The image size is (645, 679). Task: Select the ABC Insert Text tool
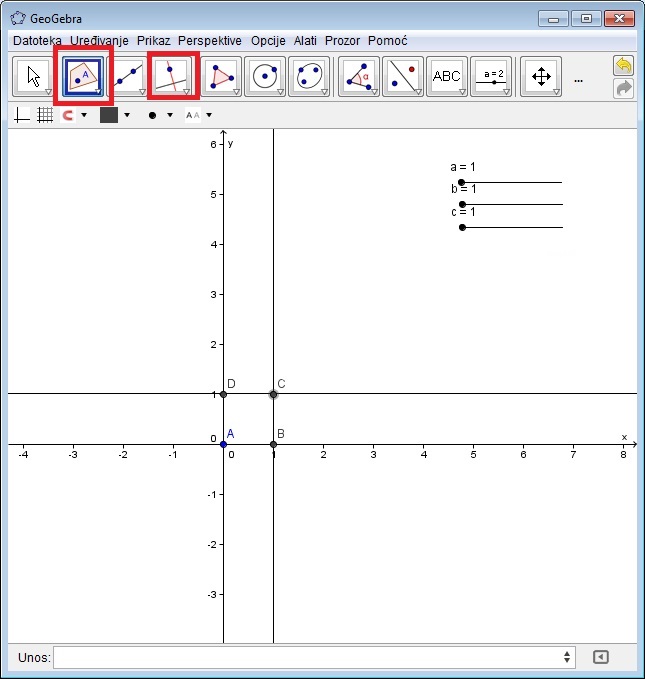click(447, 76)
